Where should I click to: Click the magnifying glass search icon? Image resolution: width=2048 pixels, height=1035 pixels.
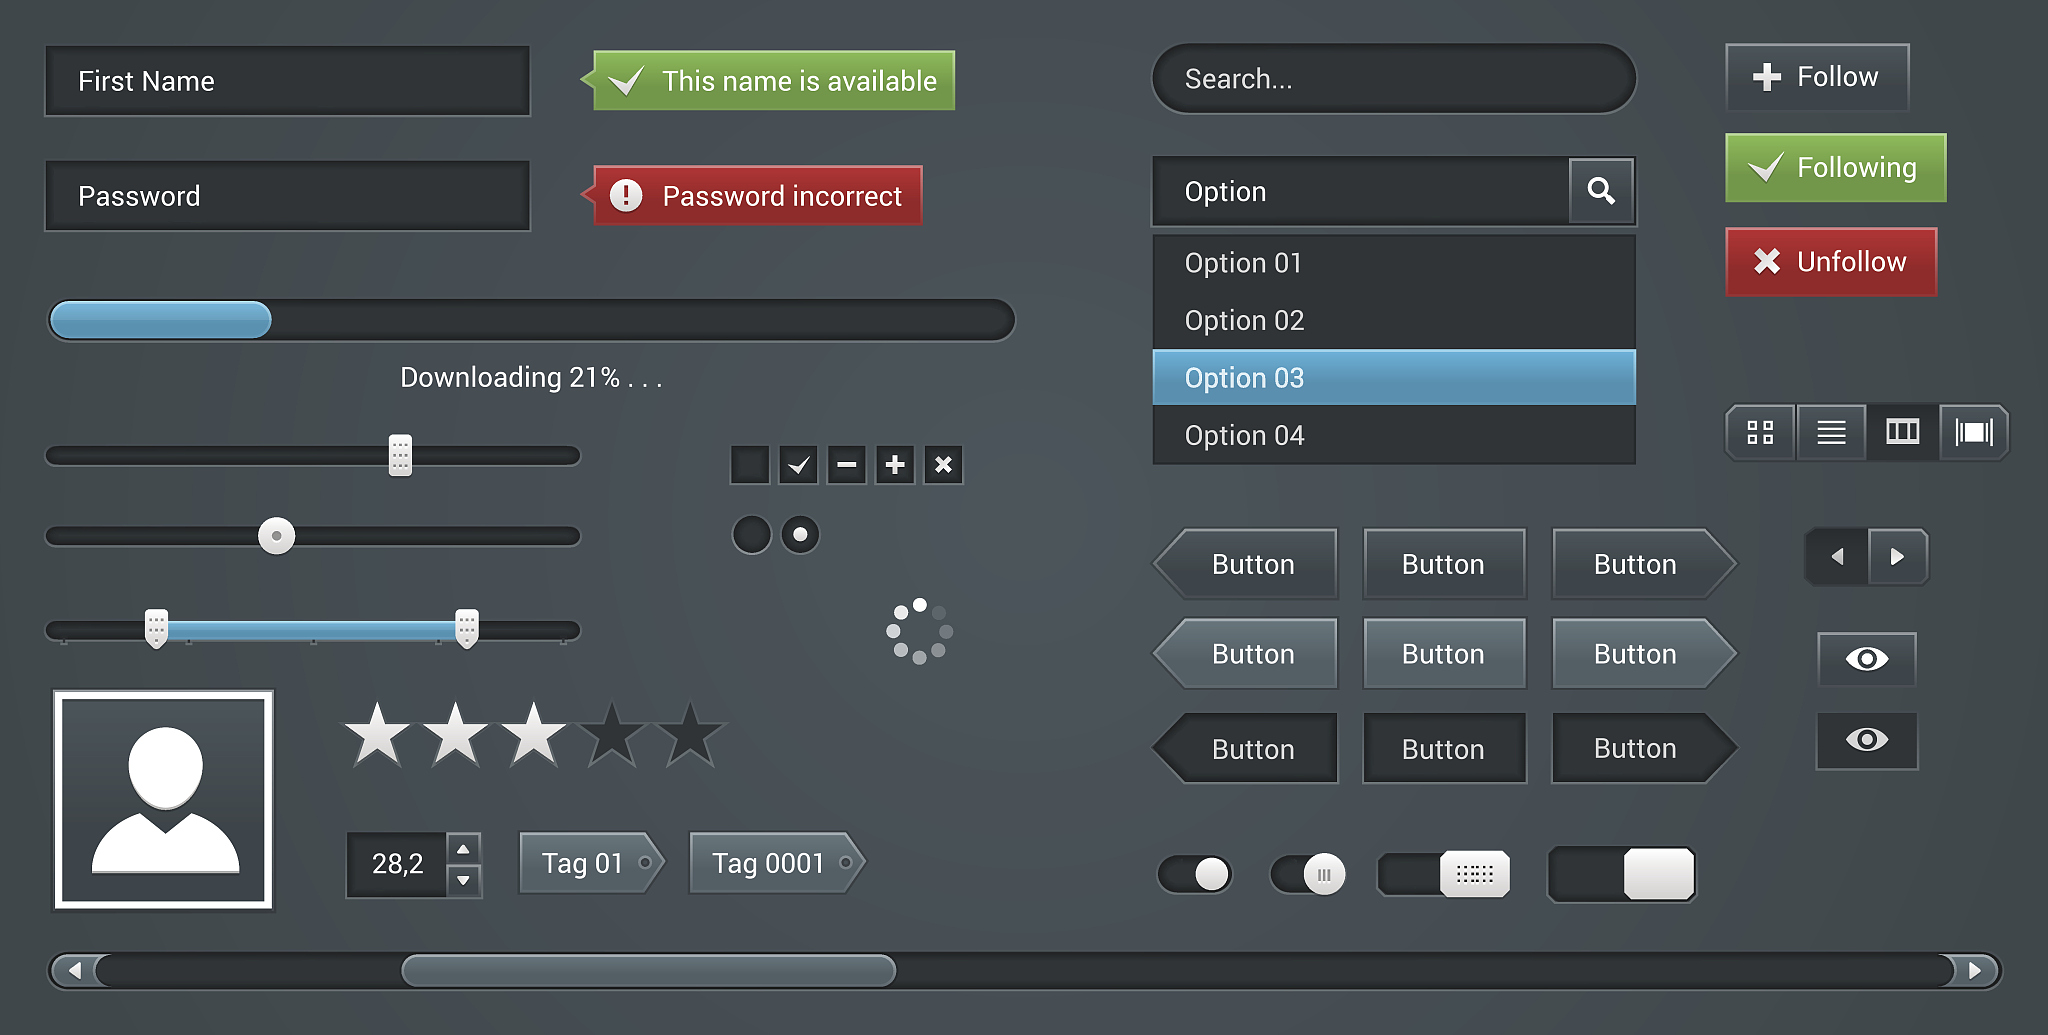coord(1601,191)
